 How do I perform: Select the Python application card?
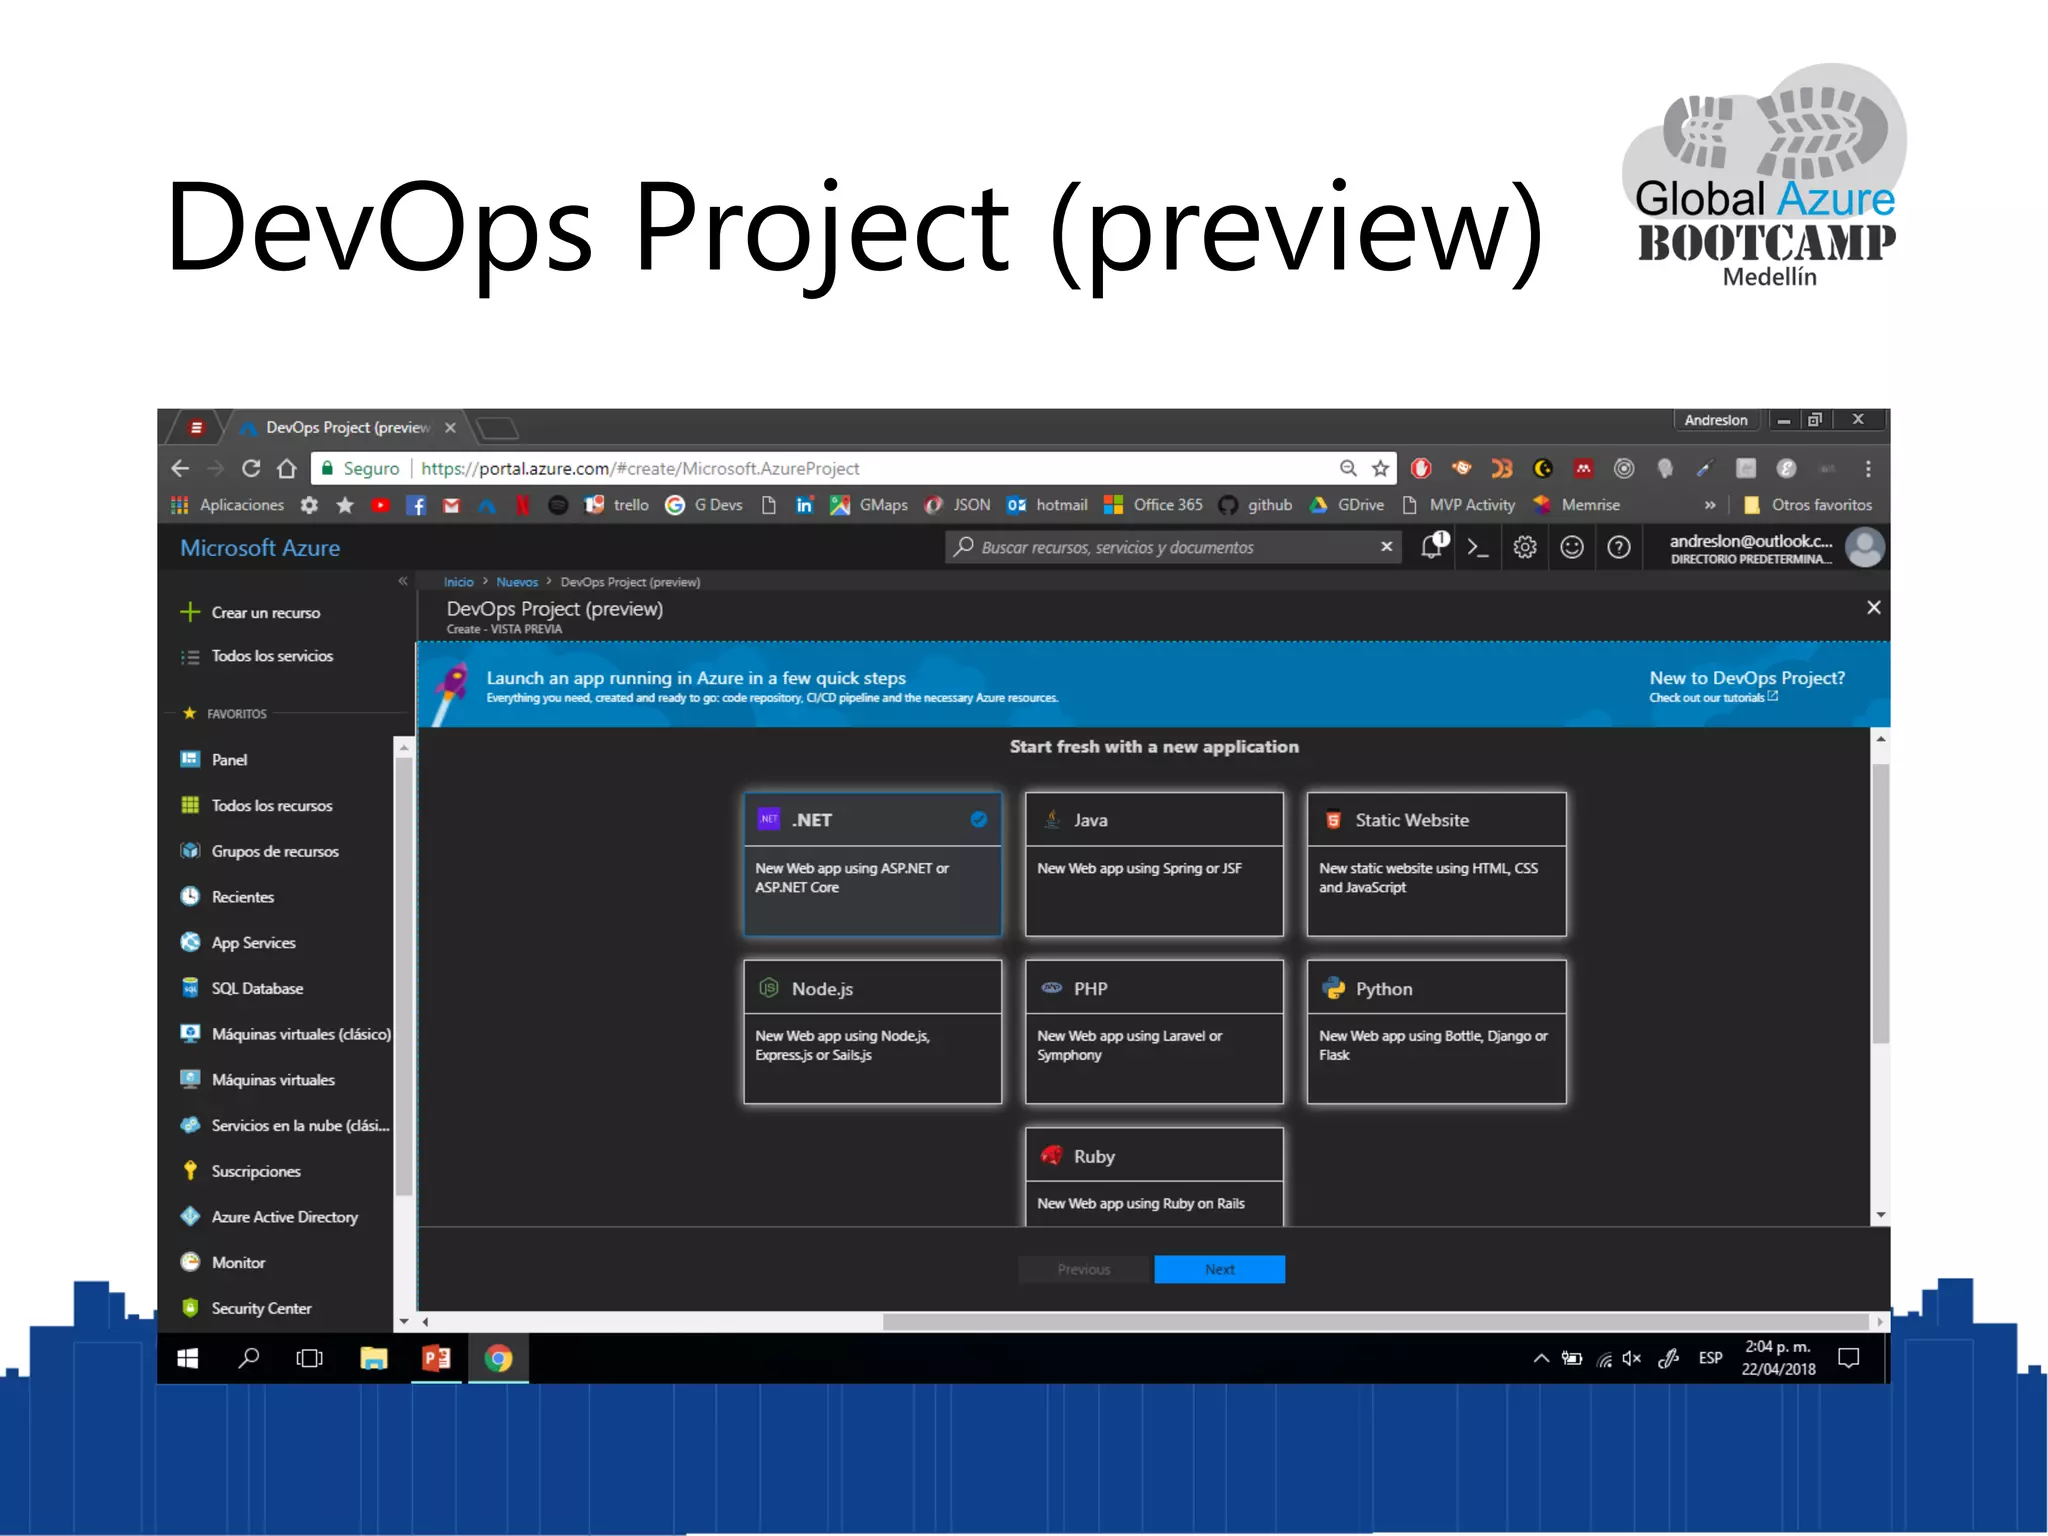click(1436, 1032)
